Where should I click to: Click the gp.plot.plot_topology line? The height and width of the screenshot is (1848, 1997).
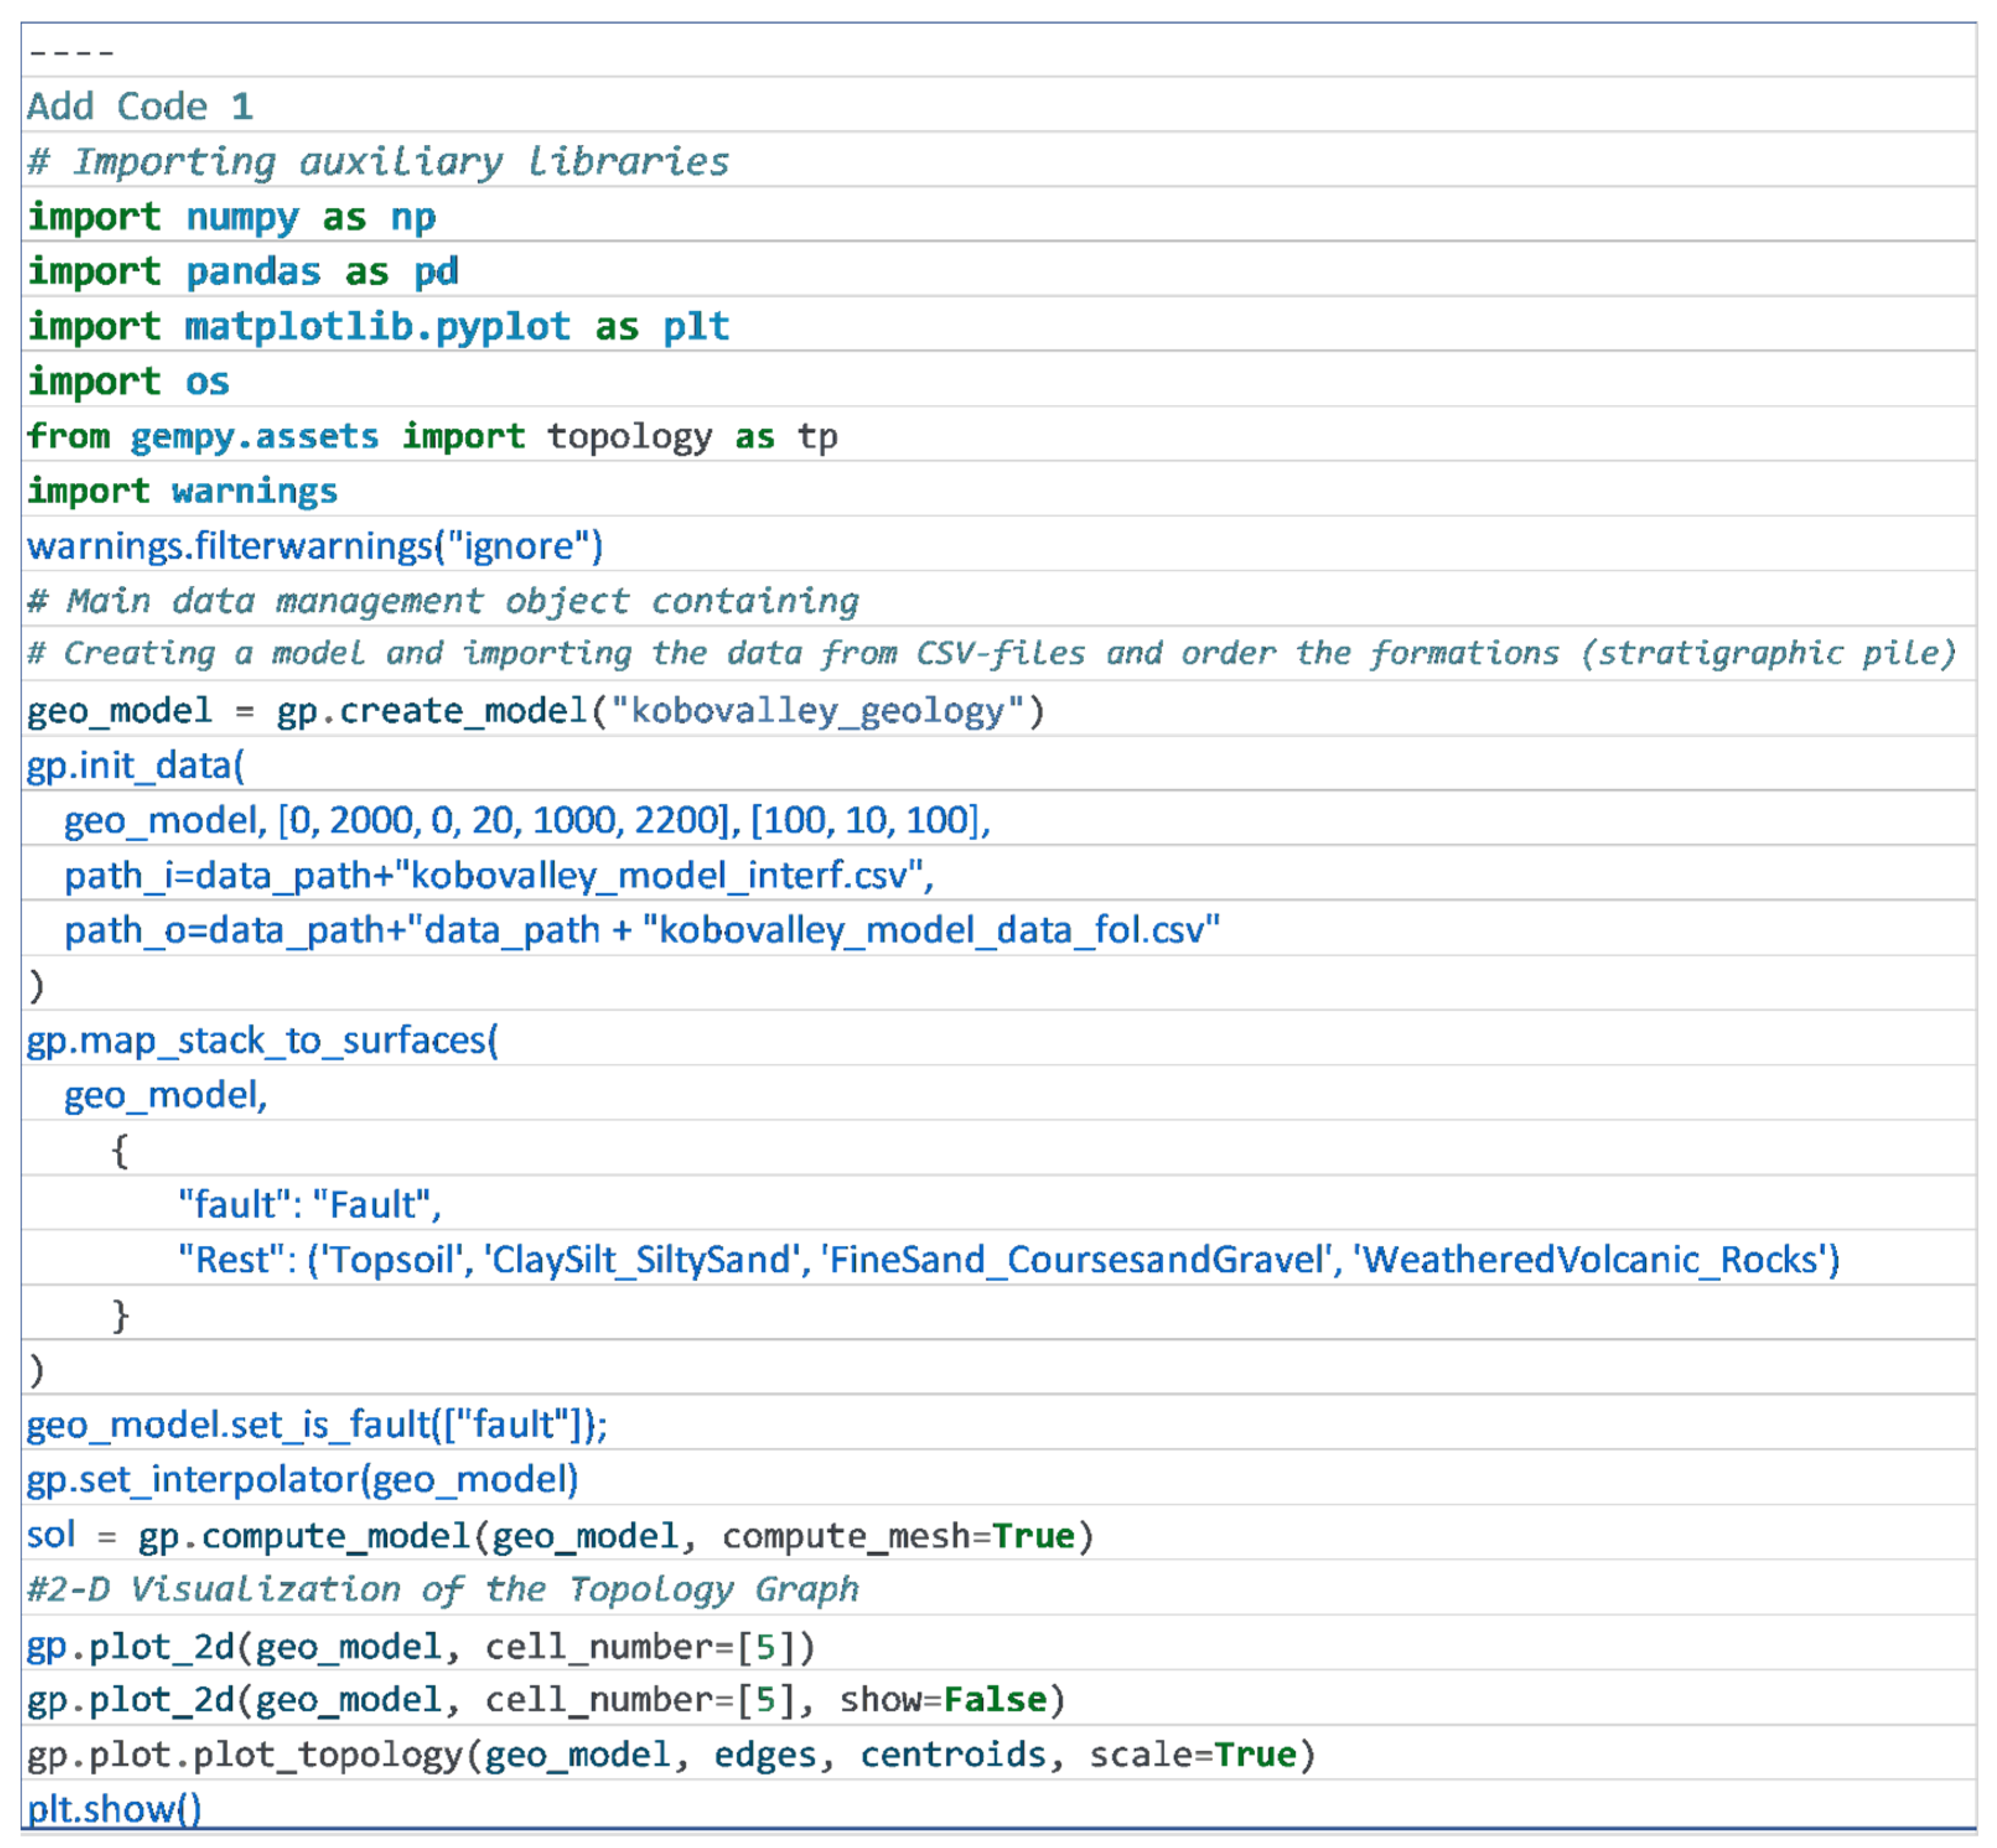(670, 1754)
